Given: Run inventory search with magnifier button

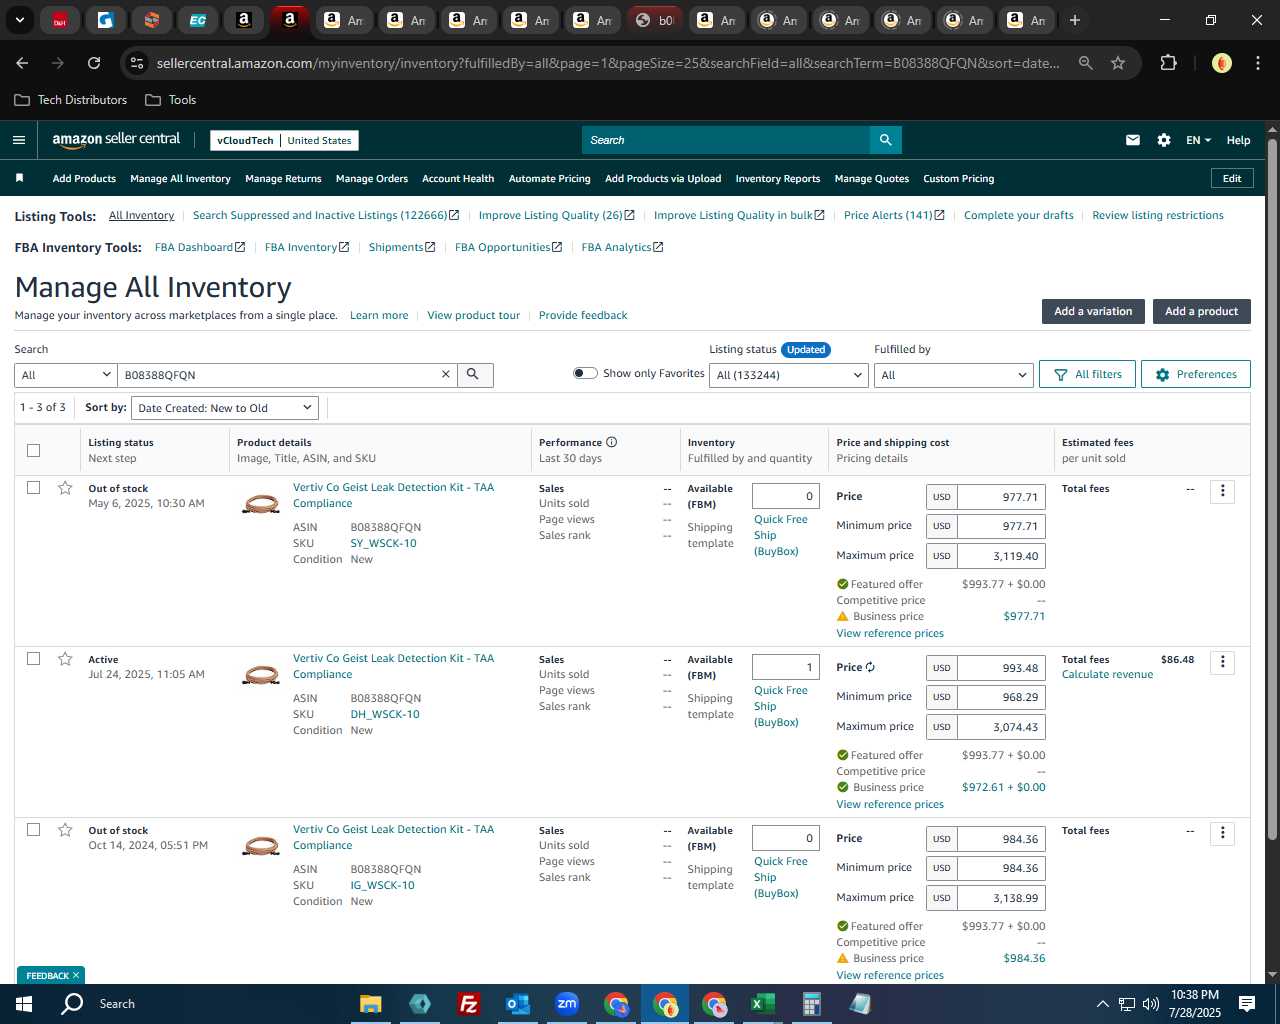Looking at the screenshot, I should 474,374.
